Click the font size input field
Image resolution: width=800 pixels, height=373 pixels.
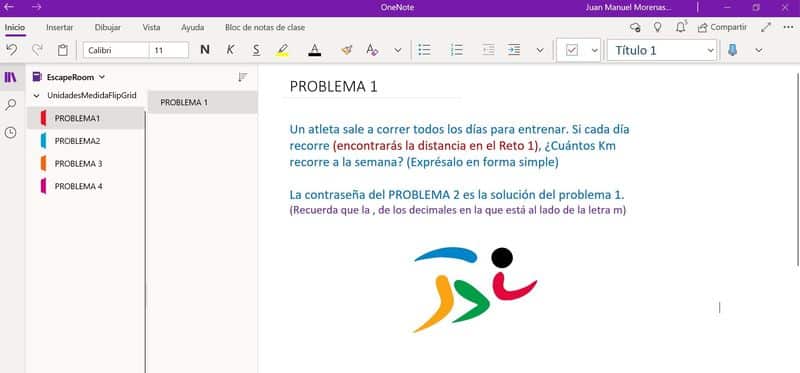click(169, 50)
